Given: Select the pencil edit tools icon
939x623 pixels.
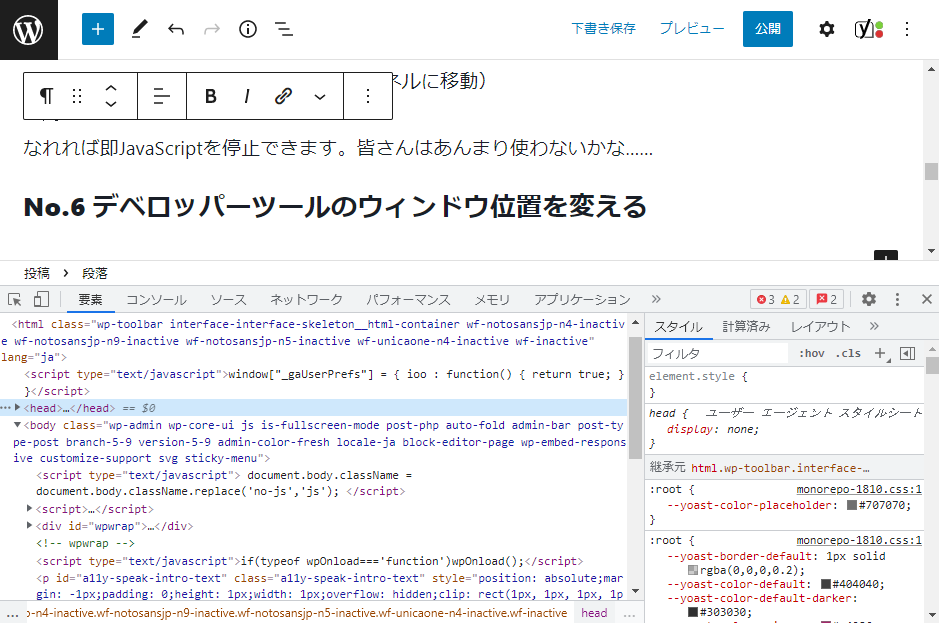Looking at the screenshot, I should pyautogui.click(x=139, y=29).
